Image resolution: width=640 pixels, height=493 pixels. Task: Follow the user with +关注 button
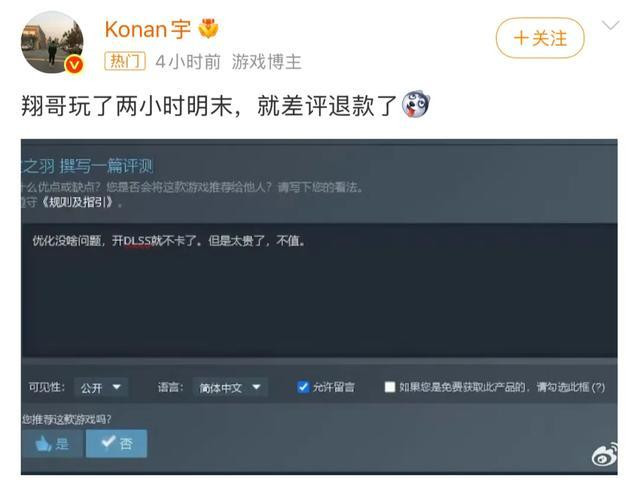[x=540, y=38]
